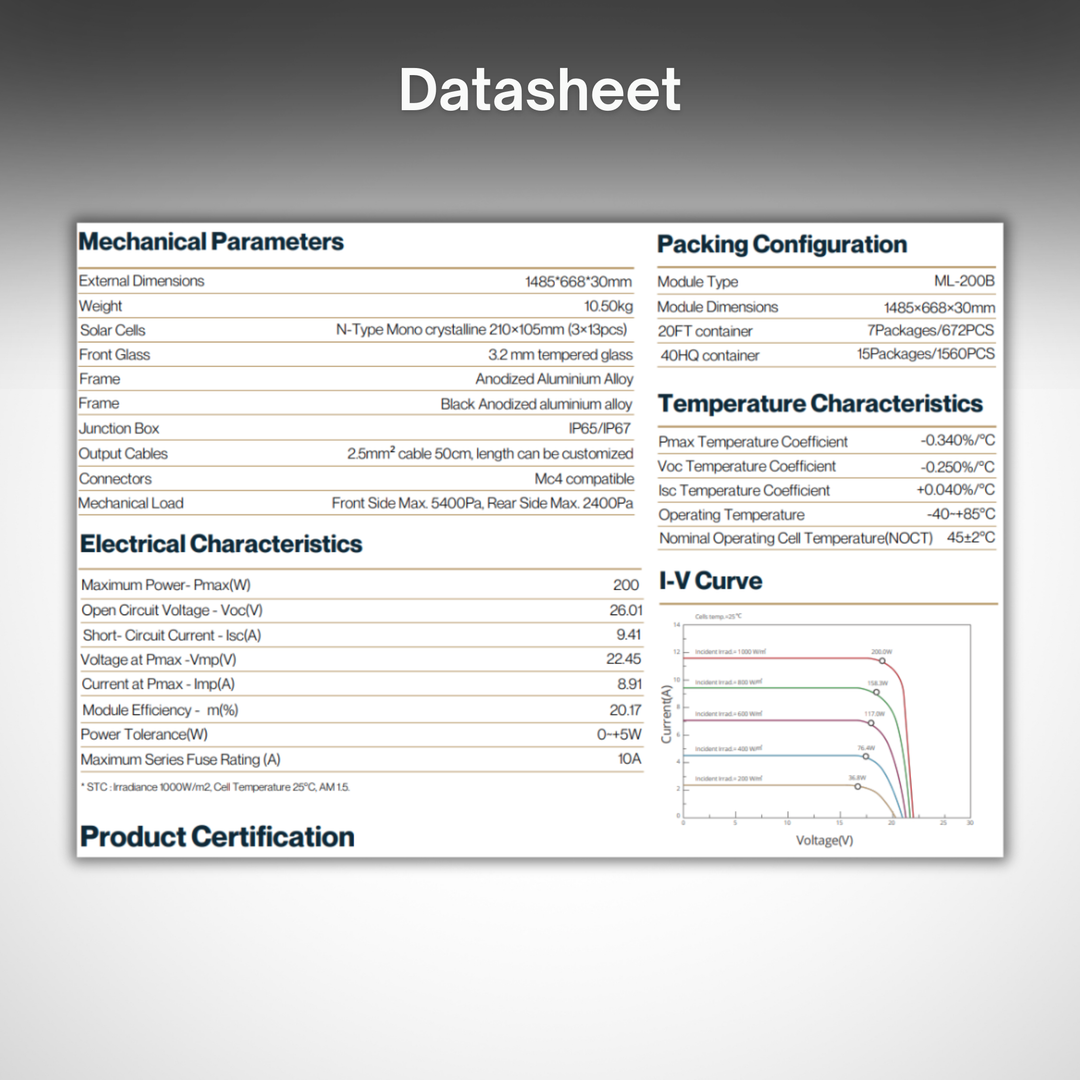Select the Temperature Characteristics heading
The width and height of the screenshot is (1080, 1080).
pyautogui.click(x=820, y=404)
